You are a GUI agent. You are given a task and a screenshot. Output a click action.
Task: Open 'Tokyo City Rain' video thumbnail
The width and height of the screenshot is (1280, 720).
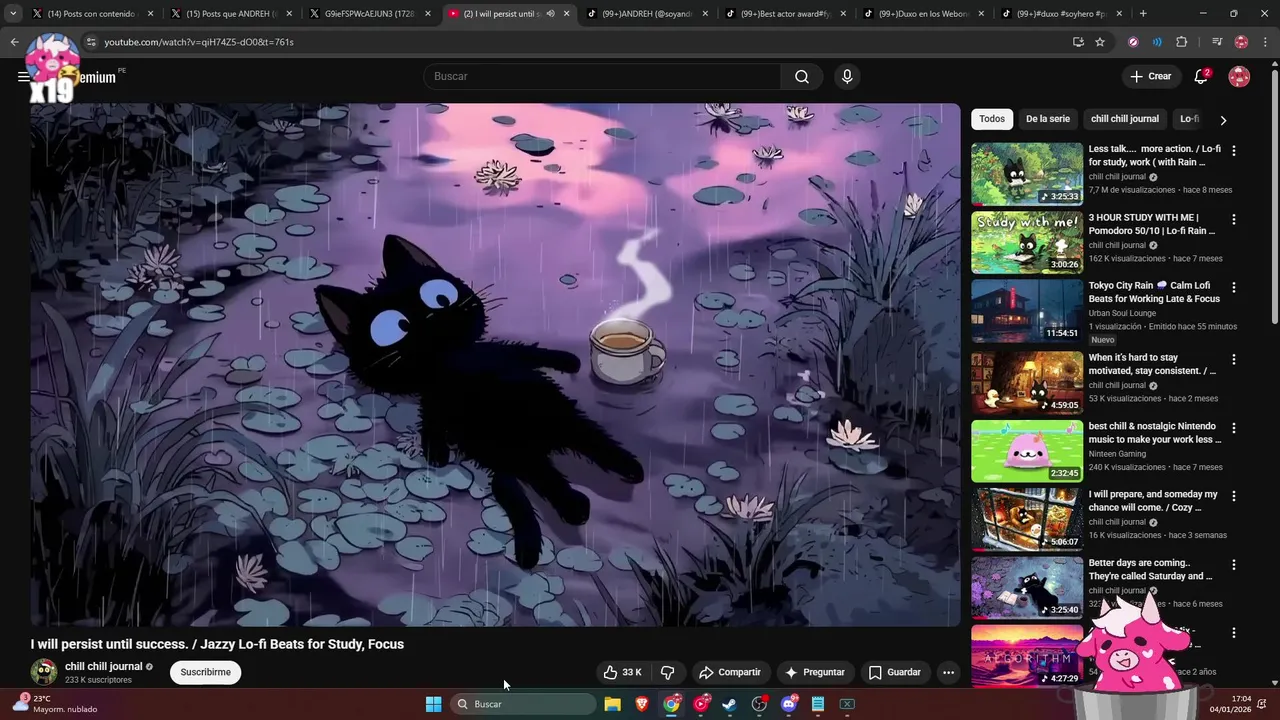click(1027, 311)
